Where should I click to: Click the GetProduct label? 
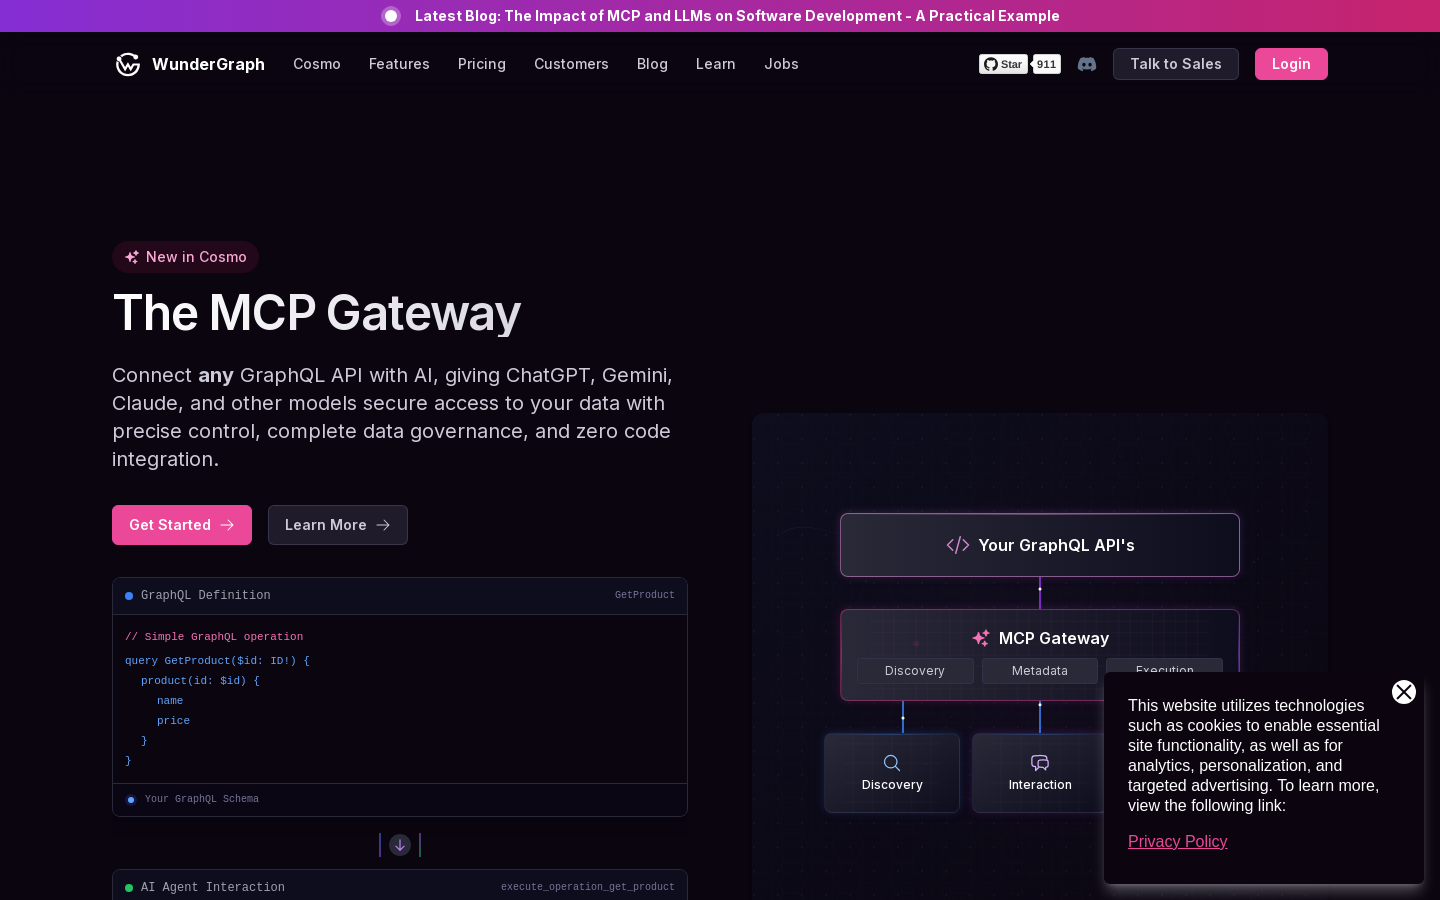pyautogui.click(x=645, y=595)
